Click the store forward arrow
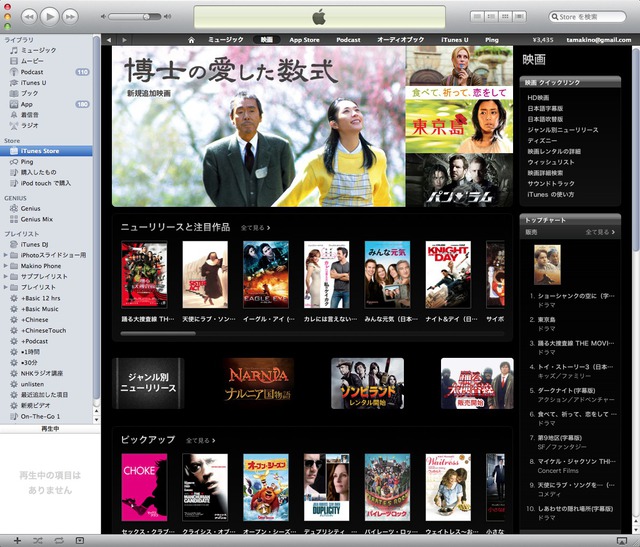Screen dimensions: 640x547 coord(124,40)
